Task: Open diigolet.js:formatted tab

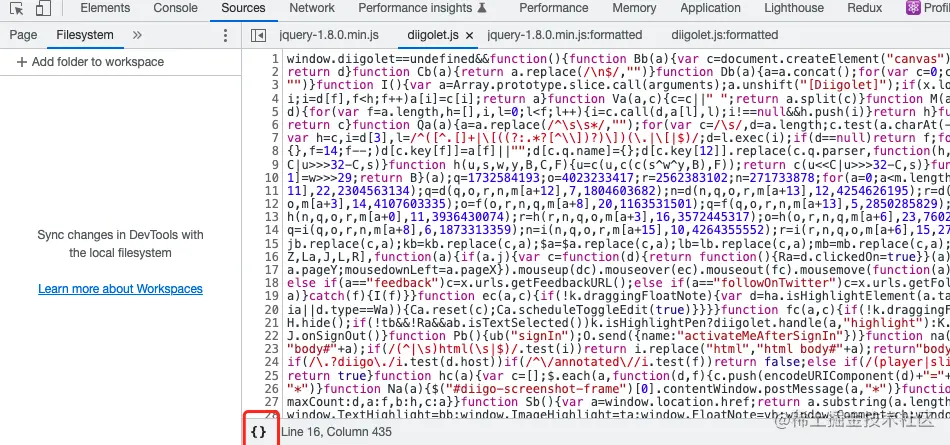Action: 725,35
